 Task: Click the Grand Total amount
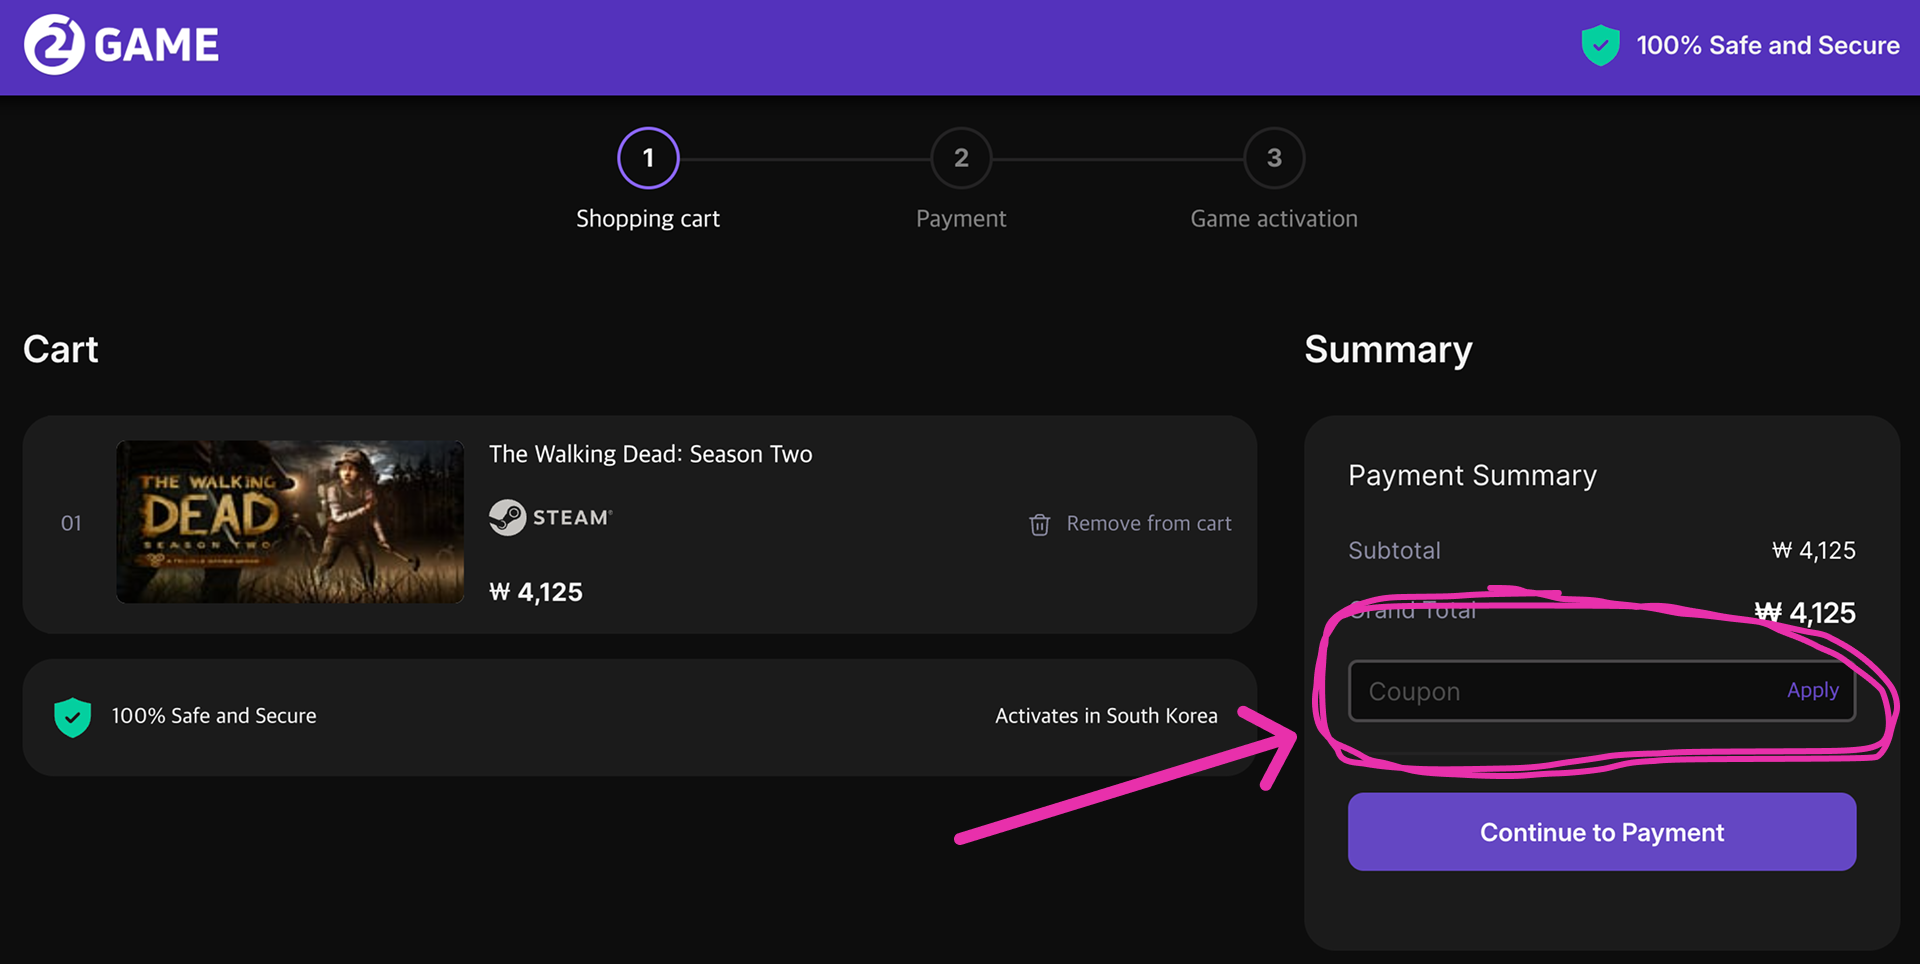1805,612
